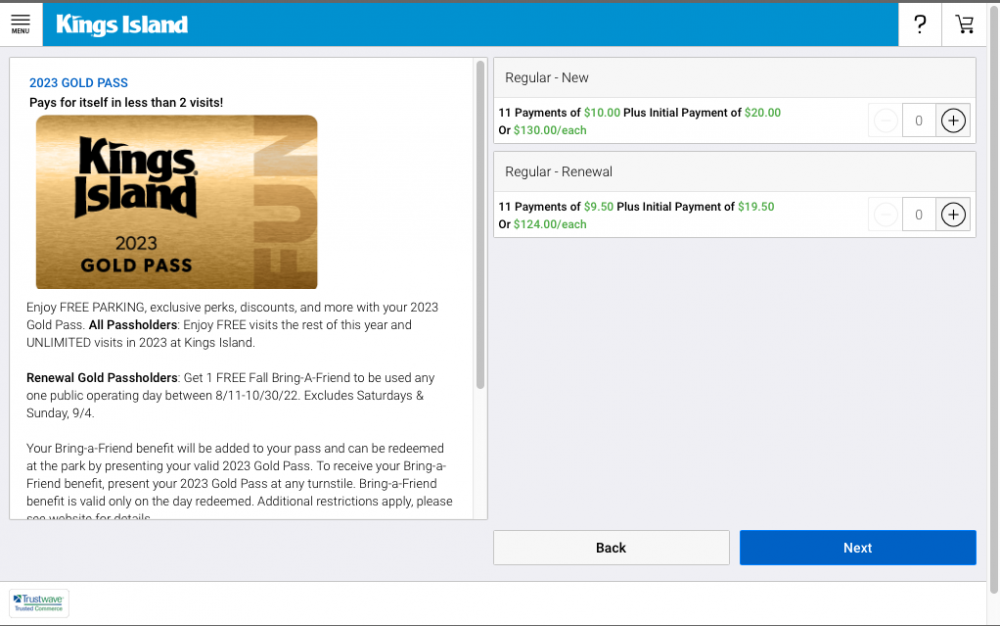Viewport: 1000px width, 626px height.
Task: Select the Regular - Renewal section header
Action: 734,172
